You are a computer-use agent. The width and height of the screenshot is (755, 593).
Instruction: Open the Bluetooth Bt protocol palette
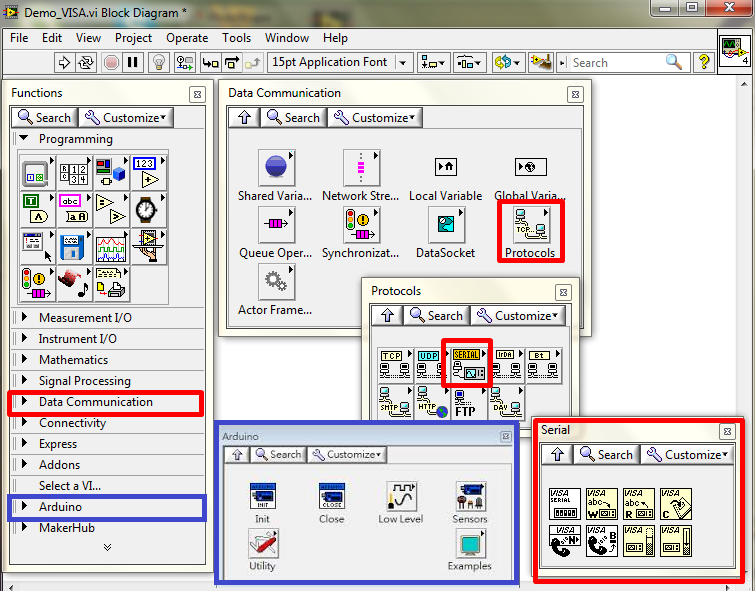click(x=544, y=365)
